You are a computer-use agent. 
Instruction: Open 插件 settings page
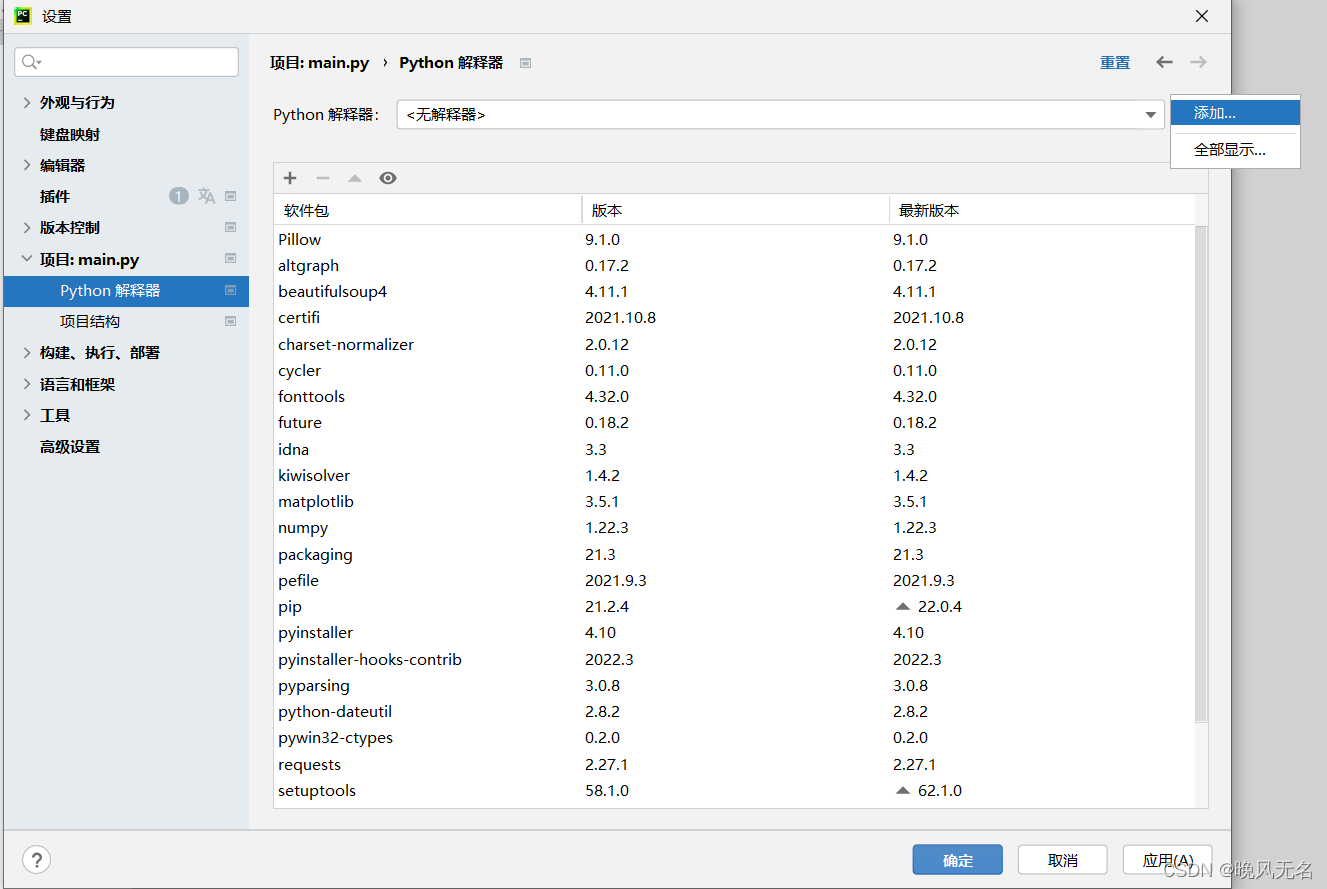pos(55,196)
